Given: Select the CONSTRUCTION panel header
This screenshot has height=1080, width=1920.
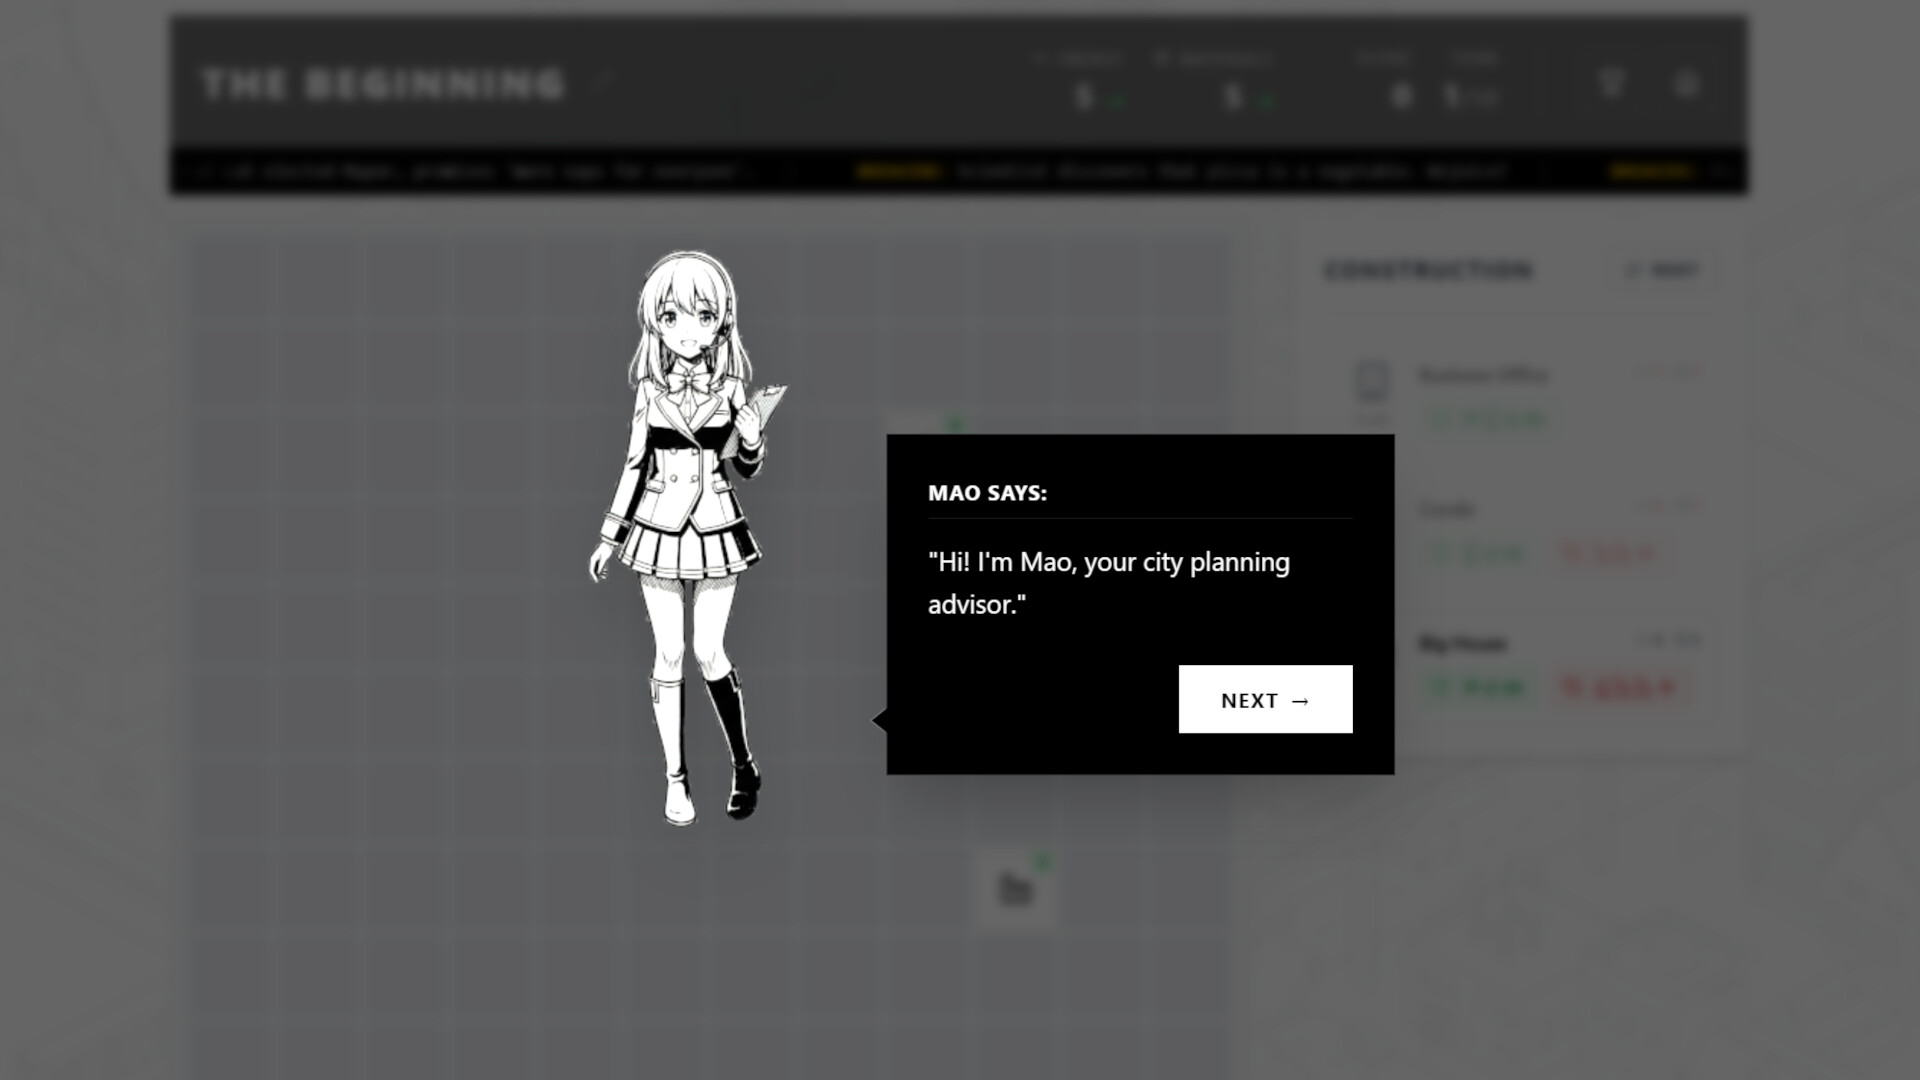Looking at the screenshot, I should tap(1429, 270).
